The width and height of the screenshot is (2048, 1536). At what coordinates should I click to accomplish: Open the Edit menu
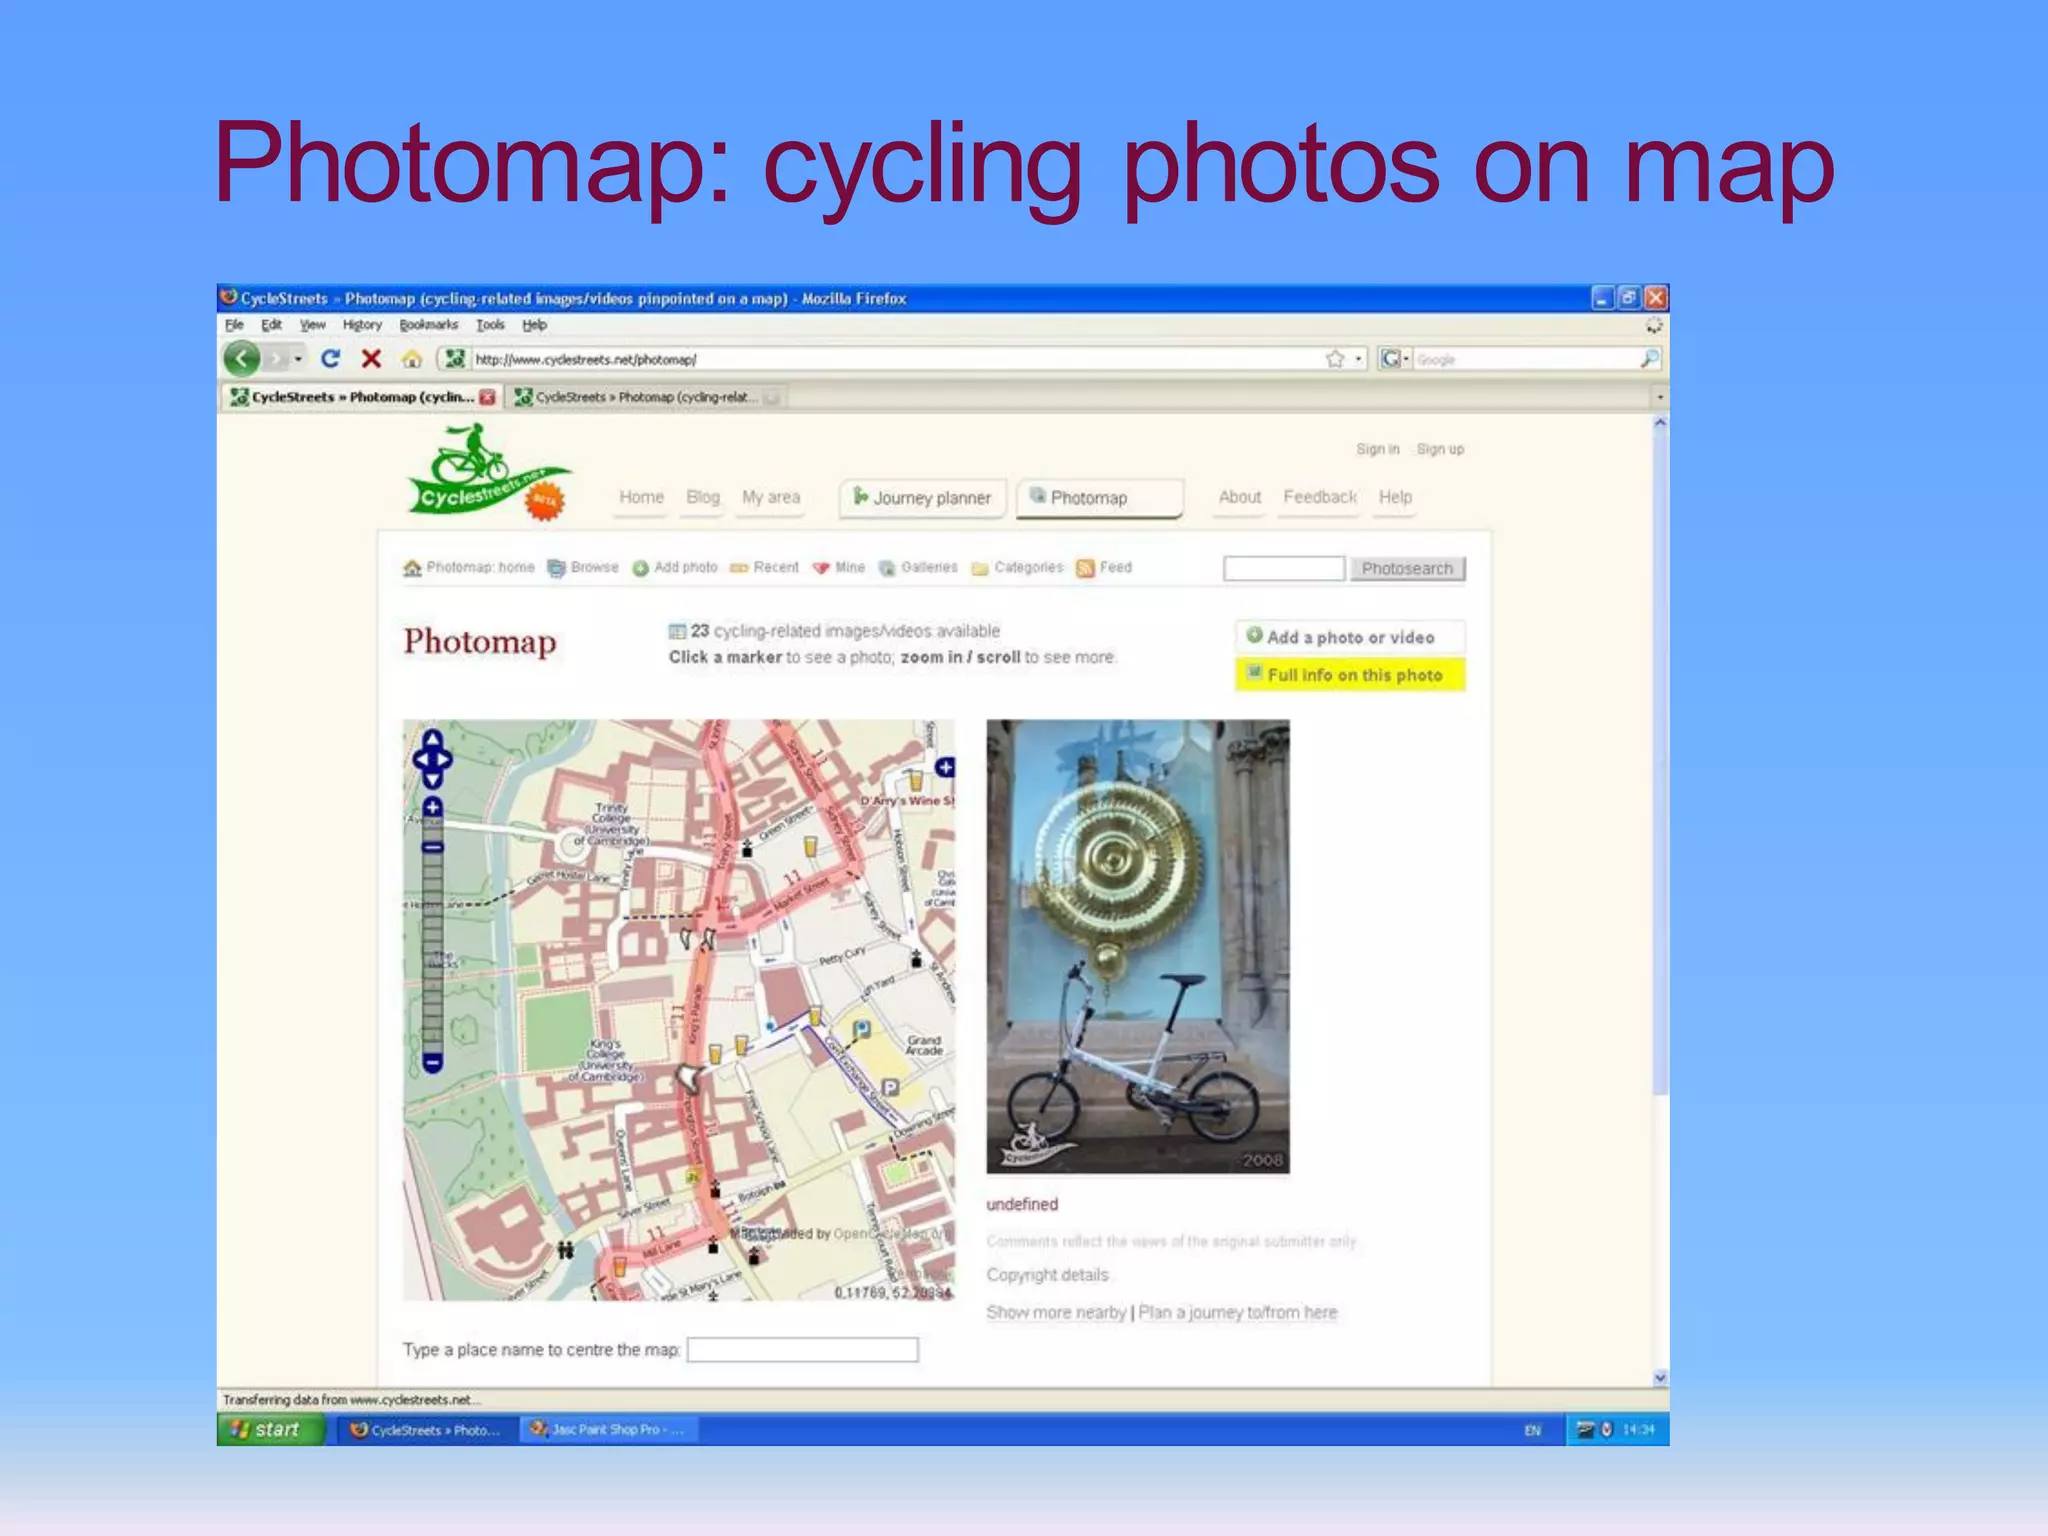(x=271, y=325)
